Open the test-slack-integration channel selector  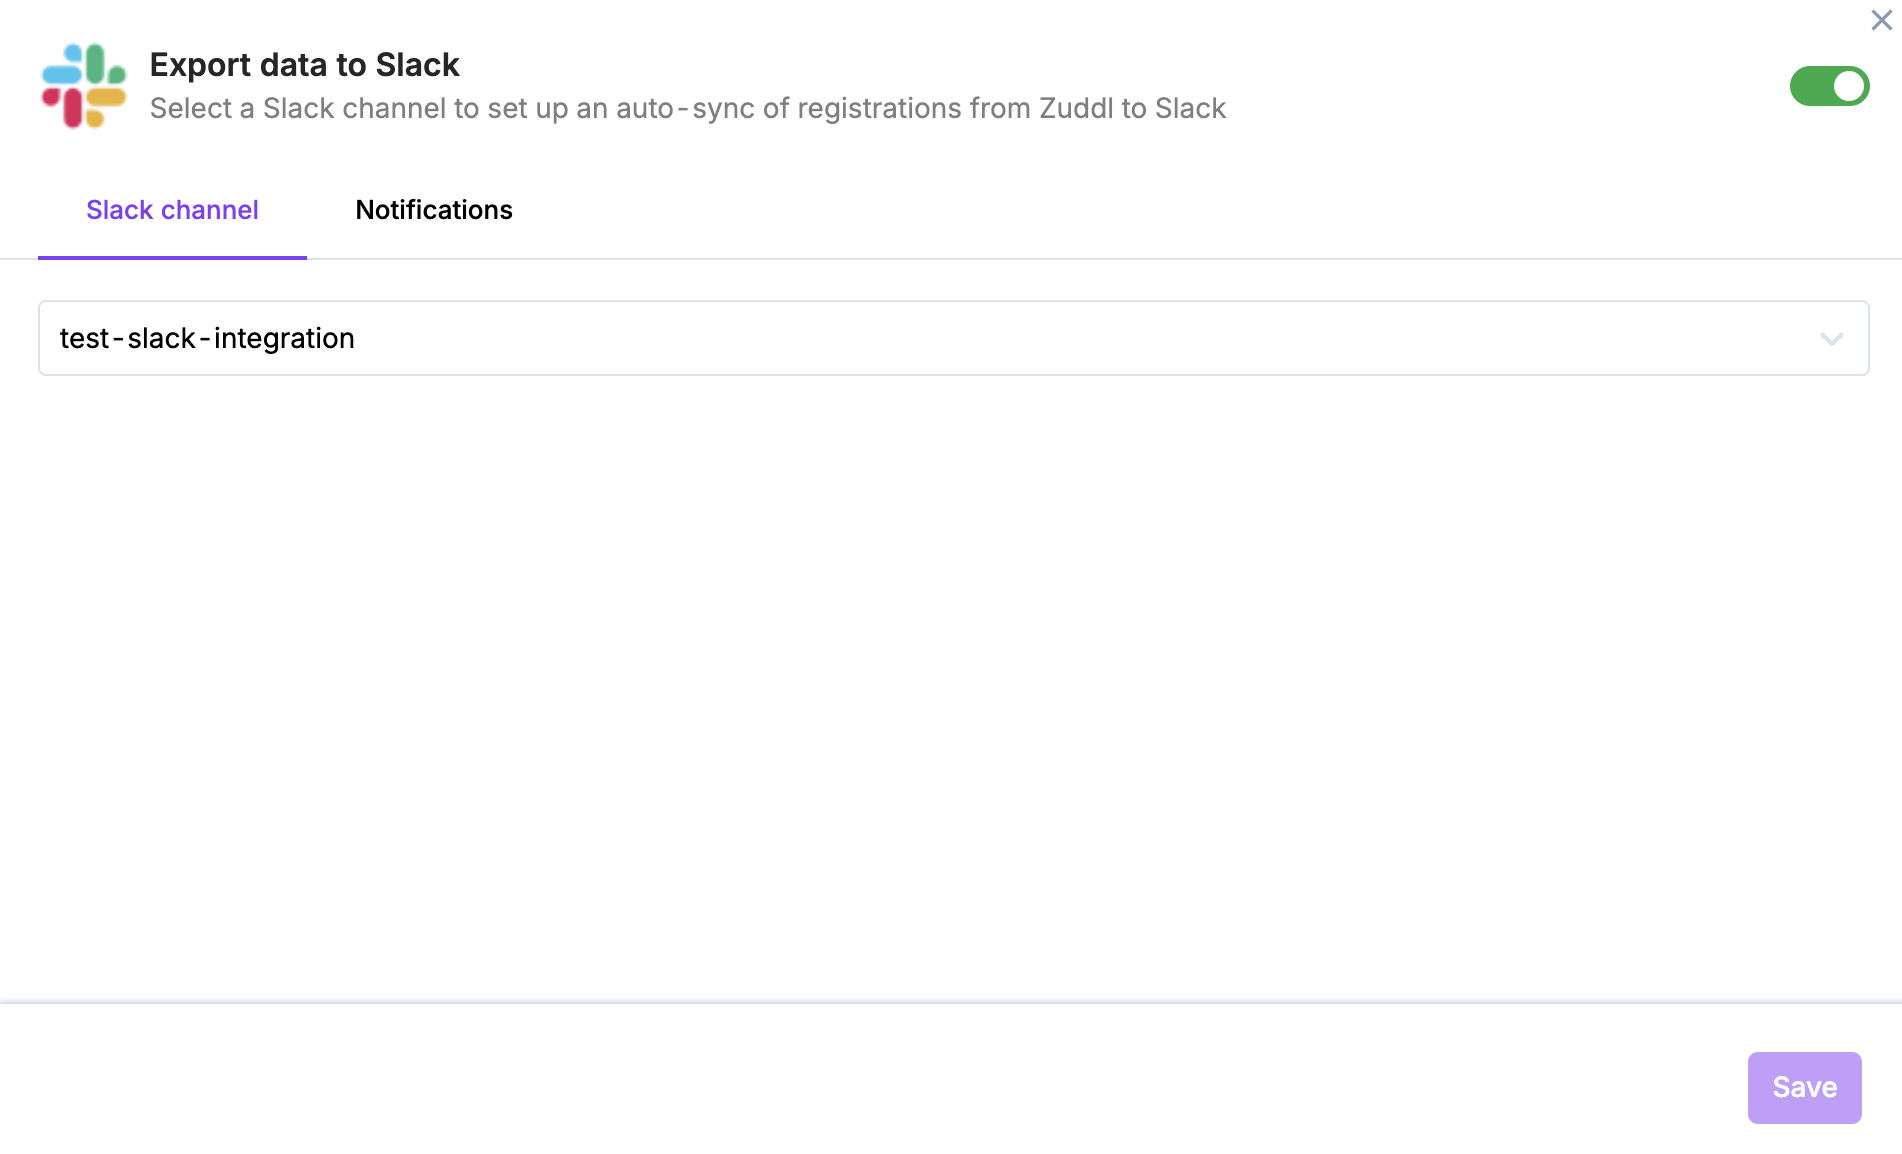click(952, 338)
